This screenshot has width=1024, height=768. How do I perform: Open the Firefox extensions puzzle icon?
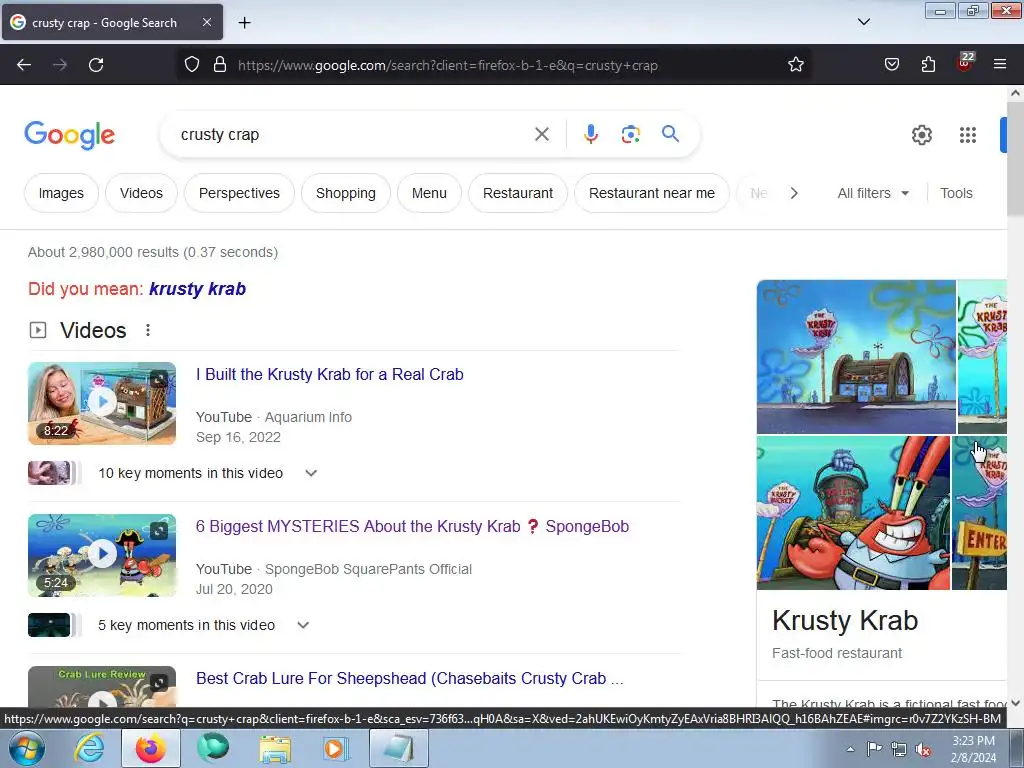pos(928,65)
